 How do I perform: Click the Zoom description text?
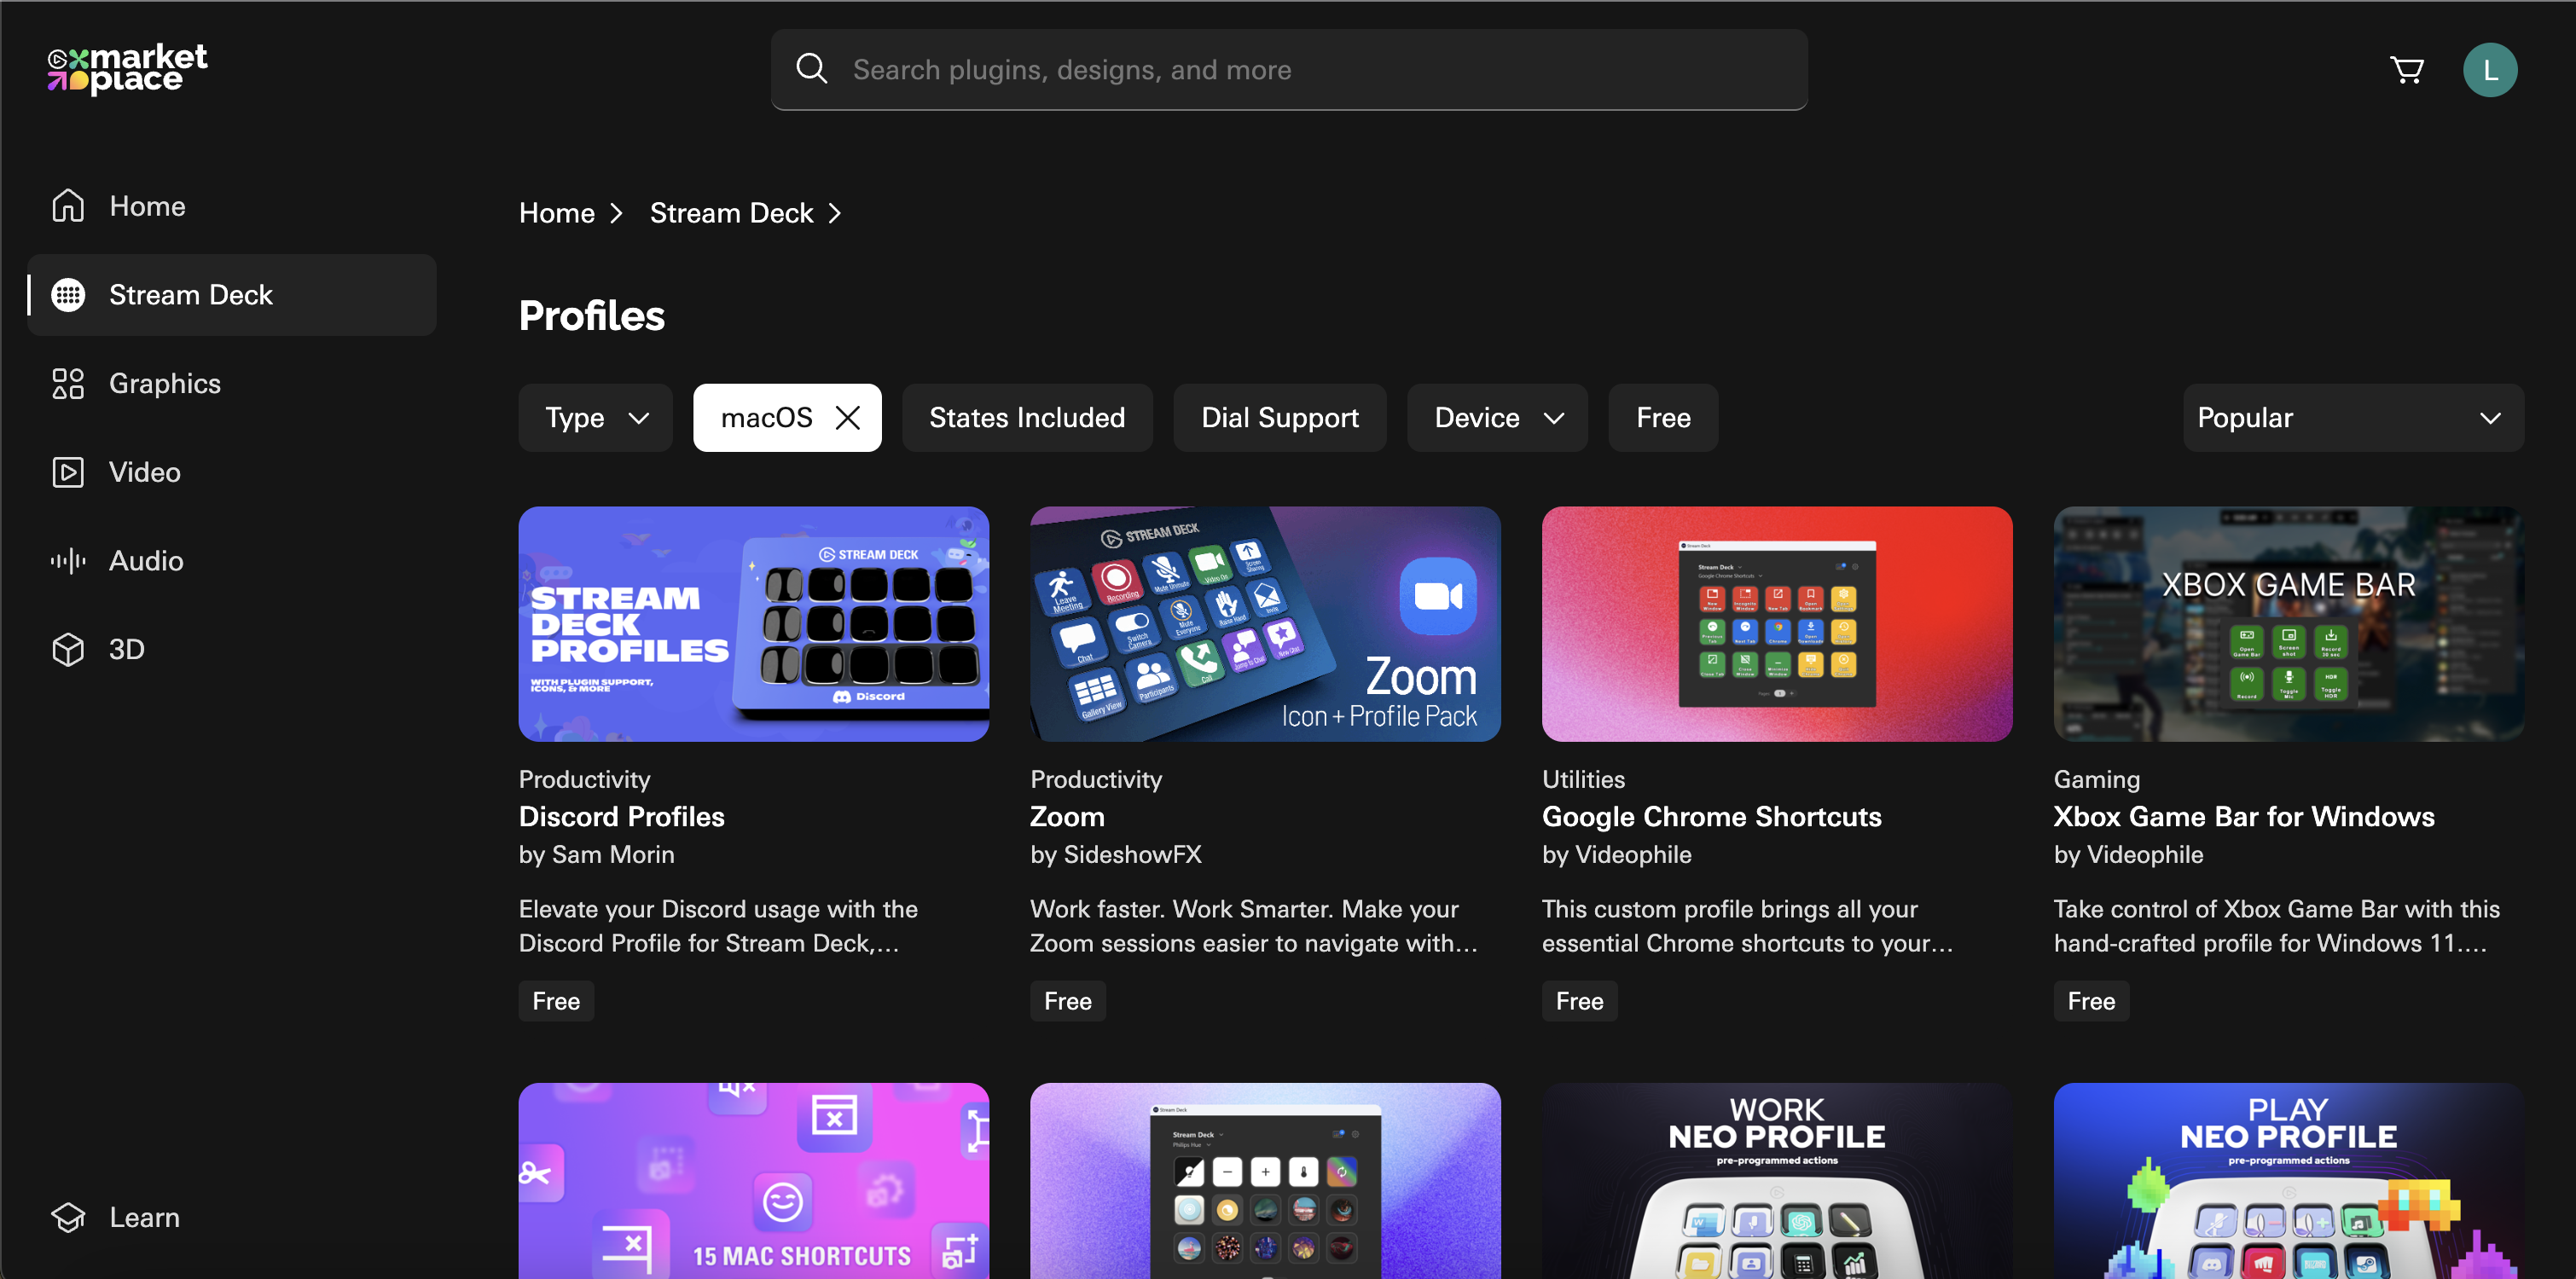1254,926
